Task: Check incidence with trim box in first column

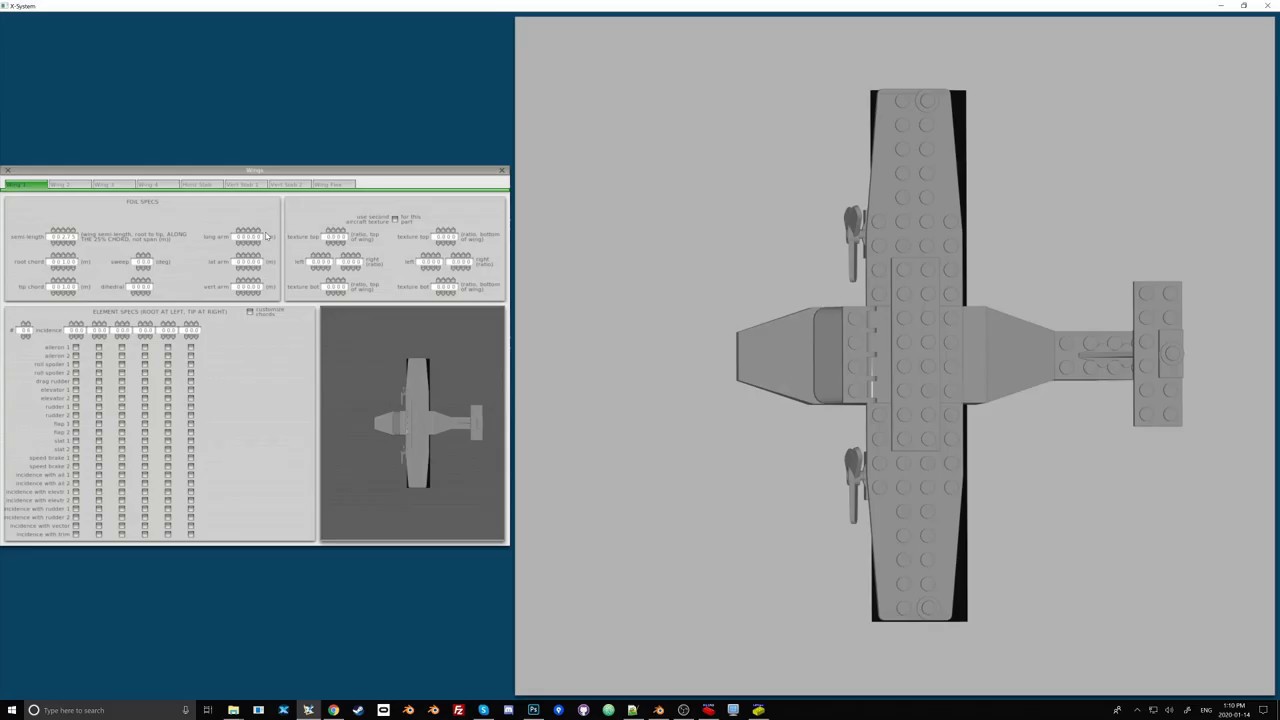Action: click(x=75, y=534)
